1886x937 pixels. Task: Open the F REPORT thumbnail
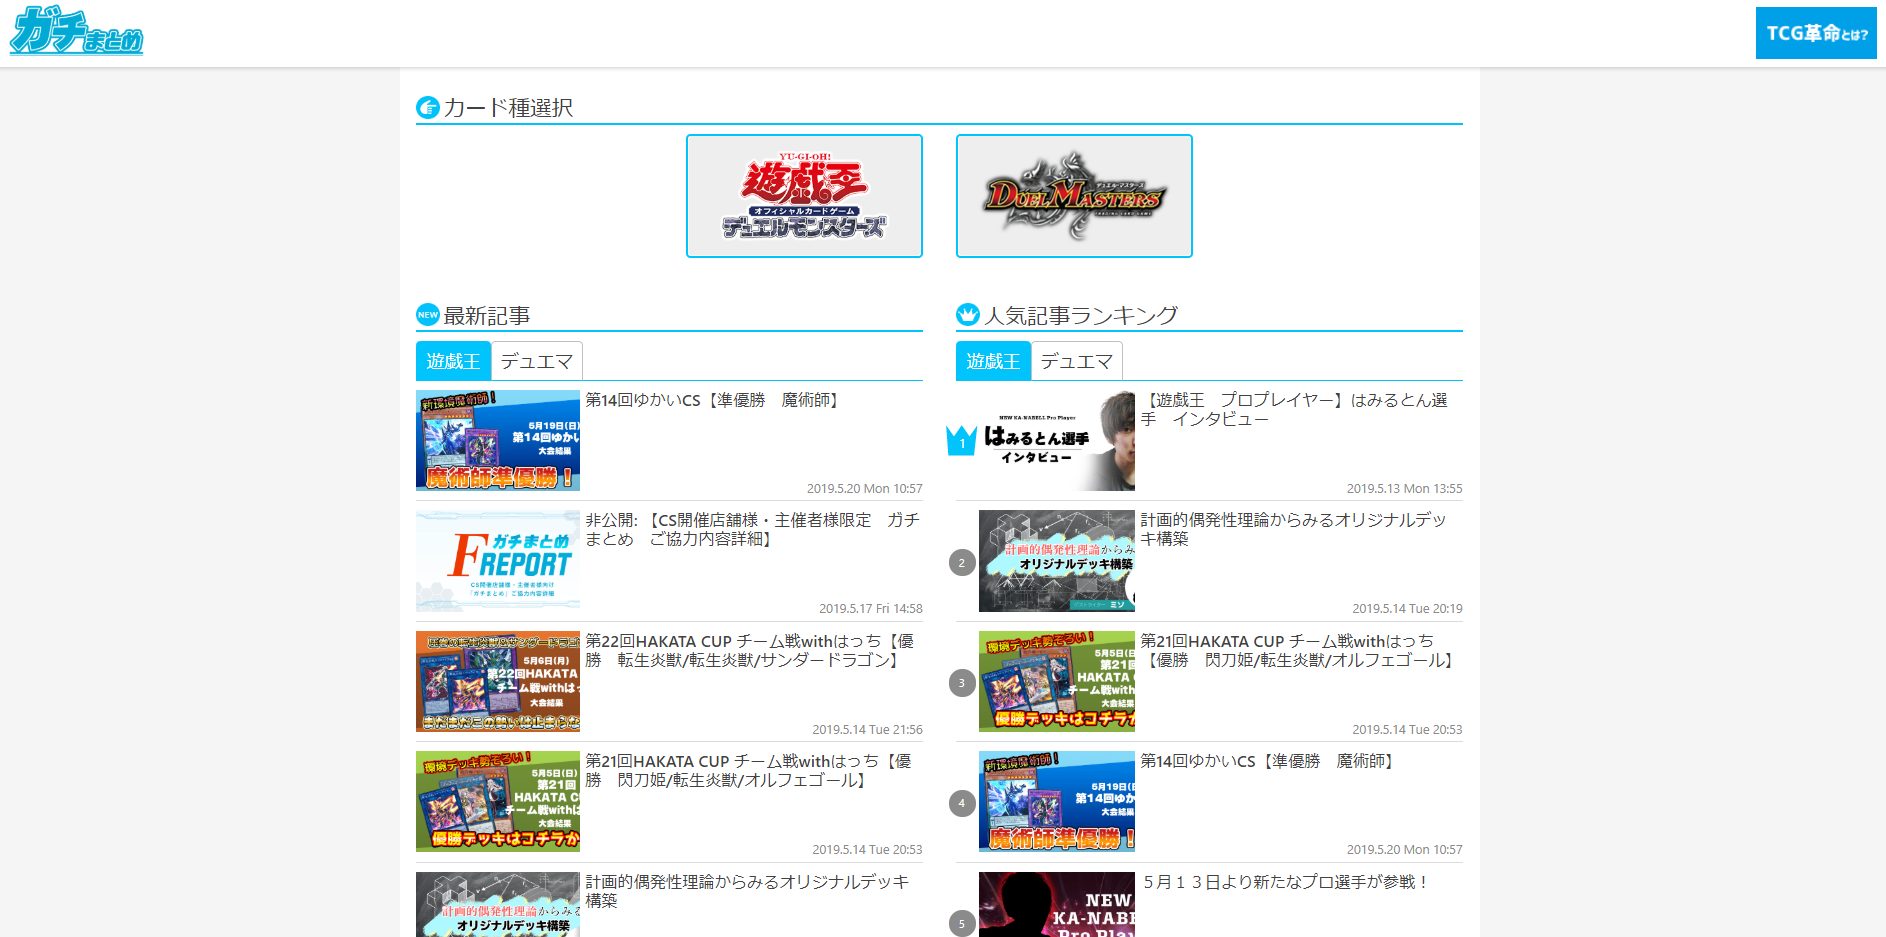tap(498, 561)
